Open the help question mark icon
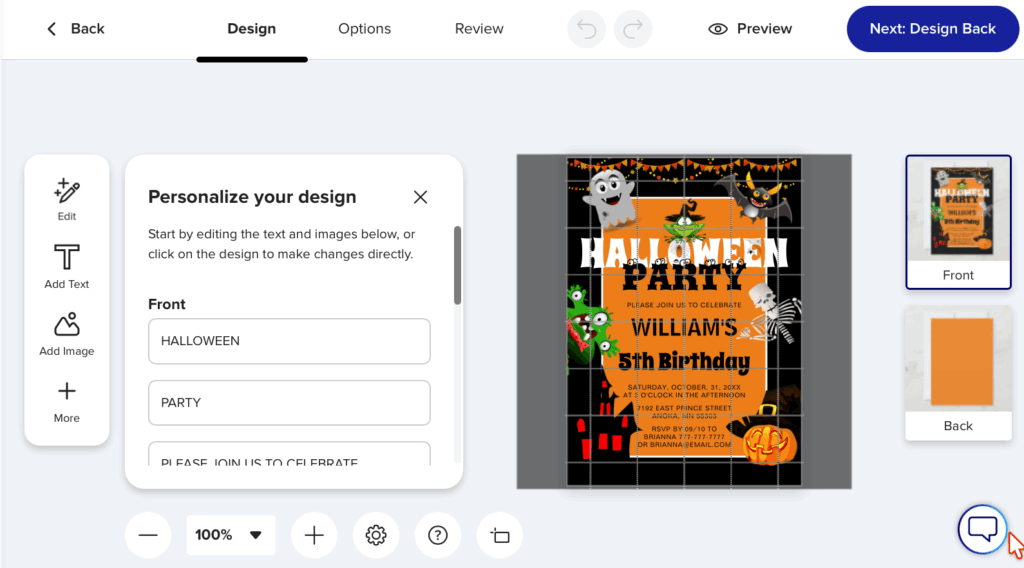This screenshot has width=1024, height=568. point(437,535)
